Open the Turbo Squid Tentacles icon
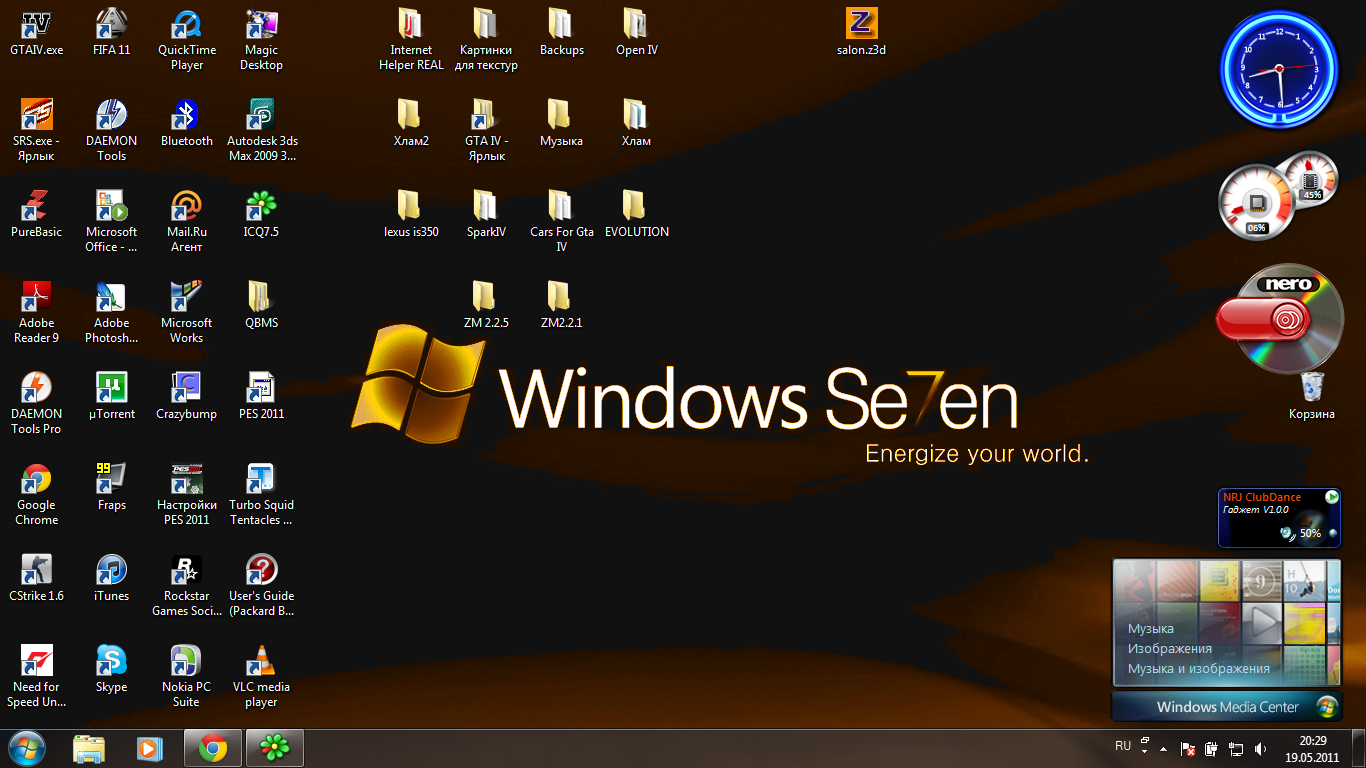 (261, 494)
